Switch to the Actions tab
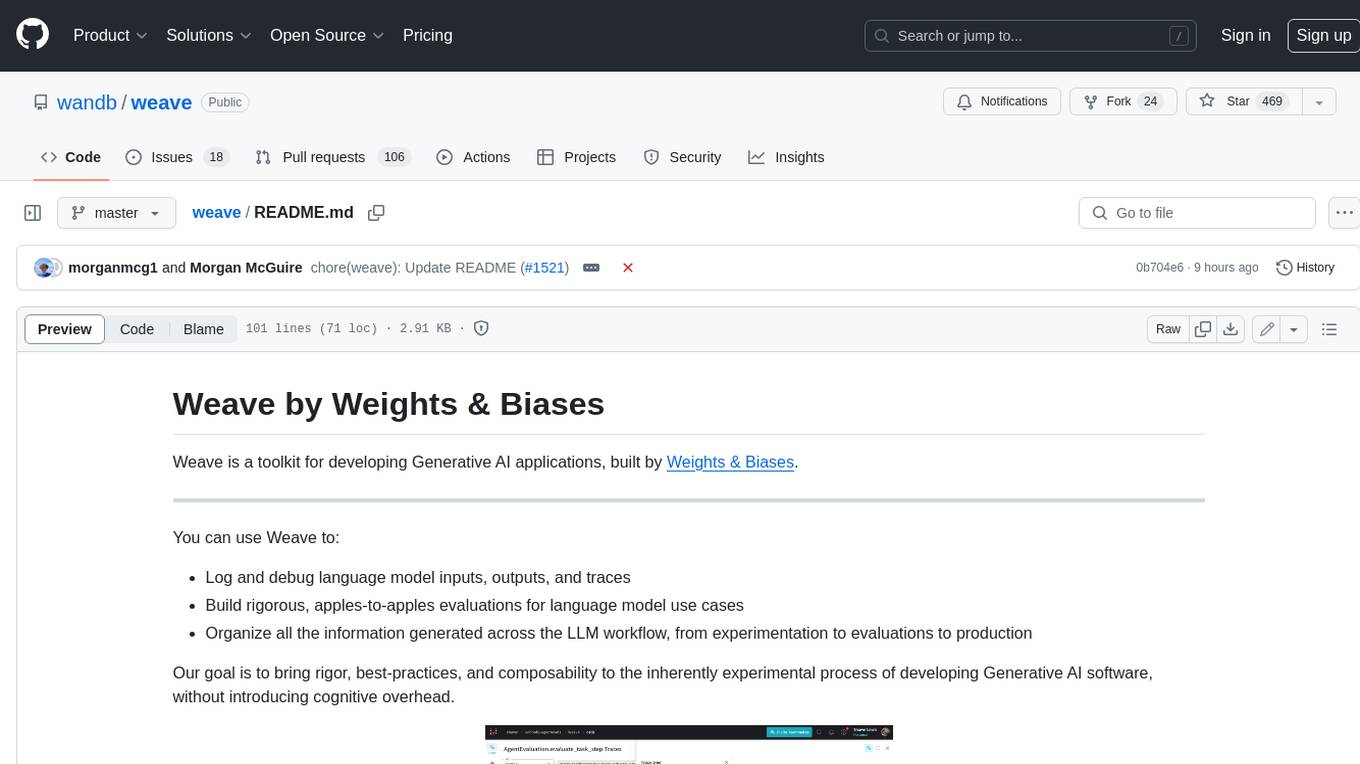1360x764 pixels. [473, 157]
